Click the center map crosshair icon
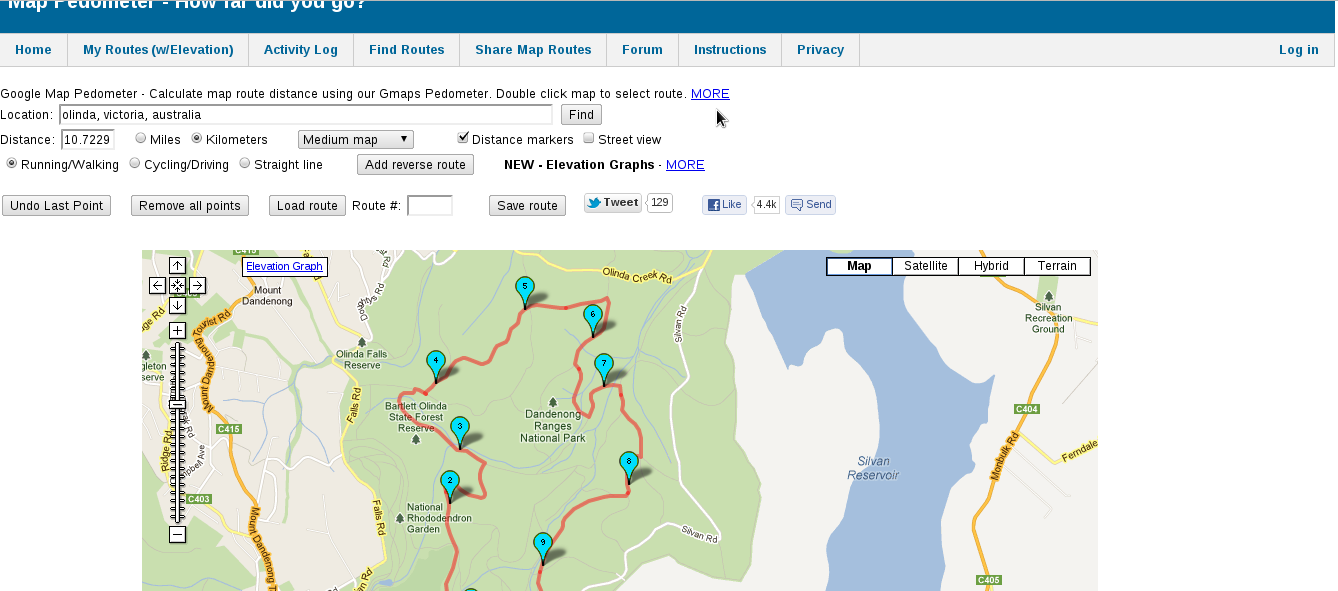 point(177,285)
